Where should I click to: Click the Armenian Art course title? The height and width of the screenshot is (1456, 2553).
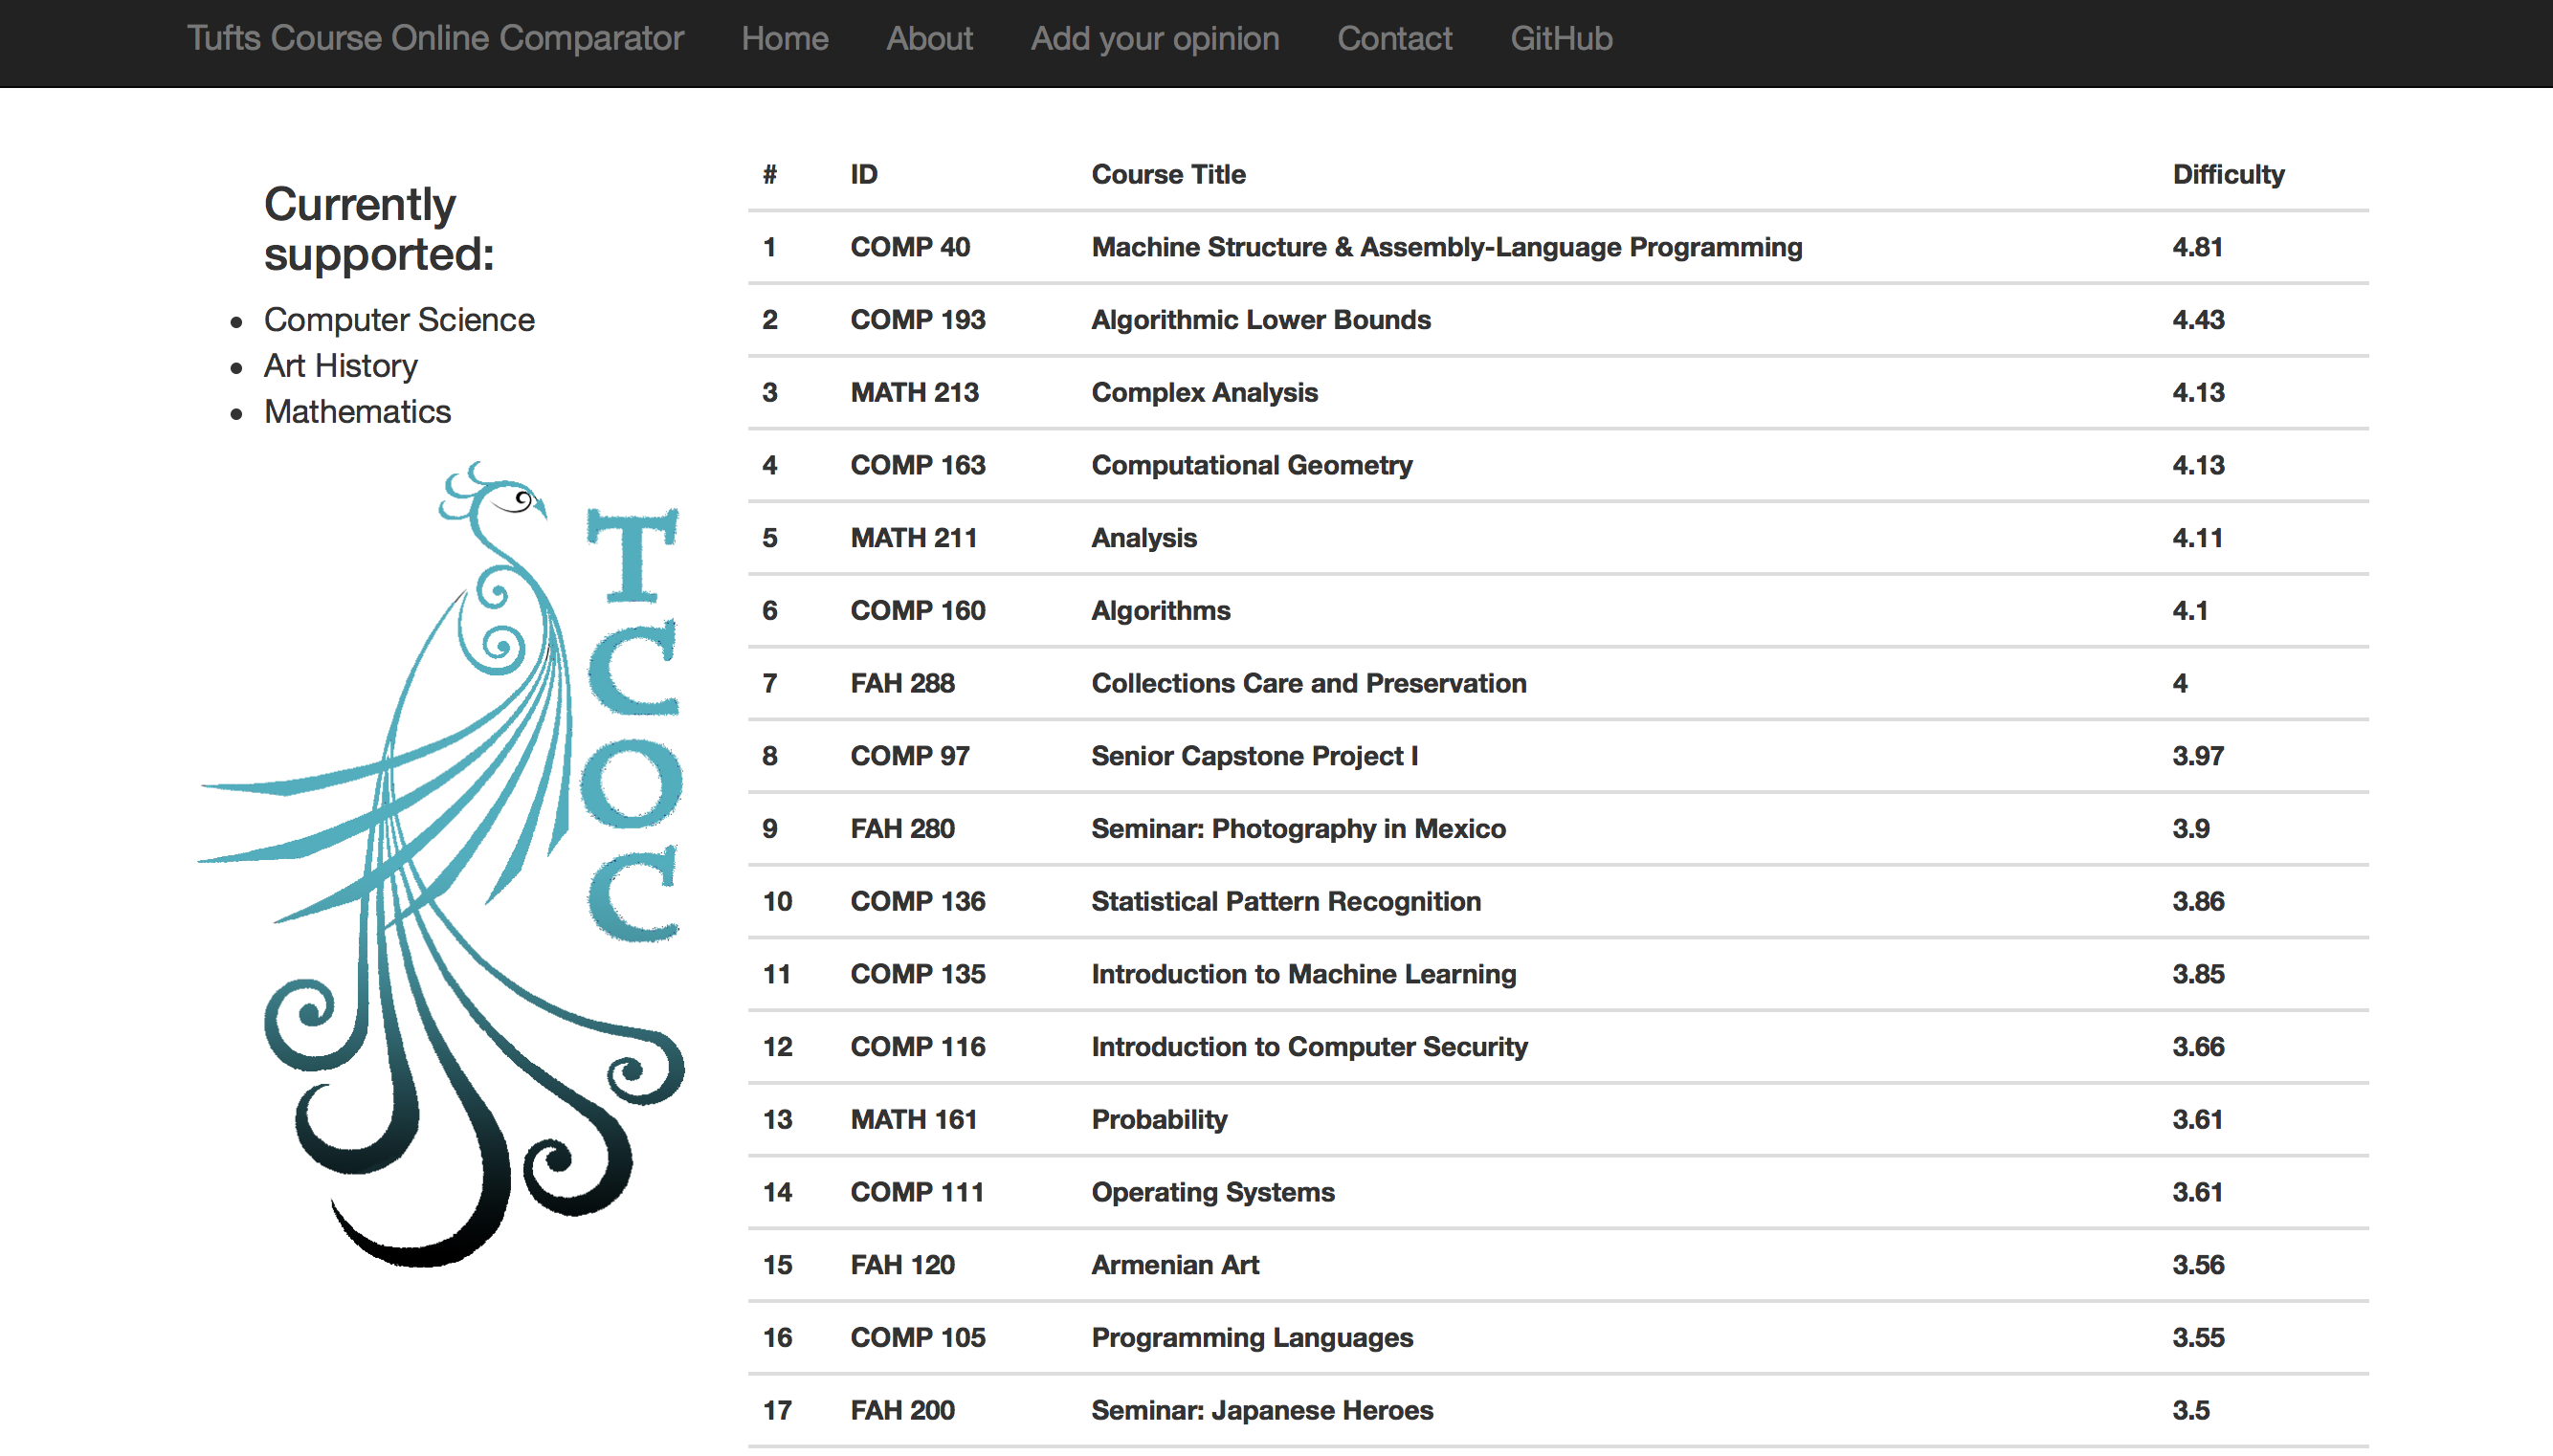[1174, 1265]
